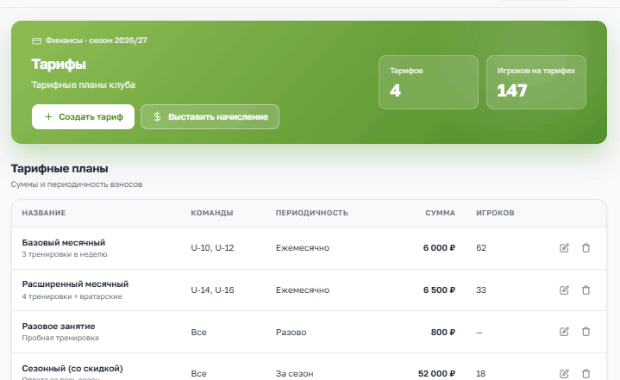Screen dimensions: 620x380
Task: Click the 18 players count
Action: click(481, 374)
